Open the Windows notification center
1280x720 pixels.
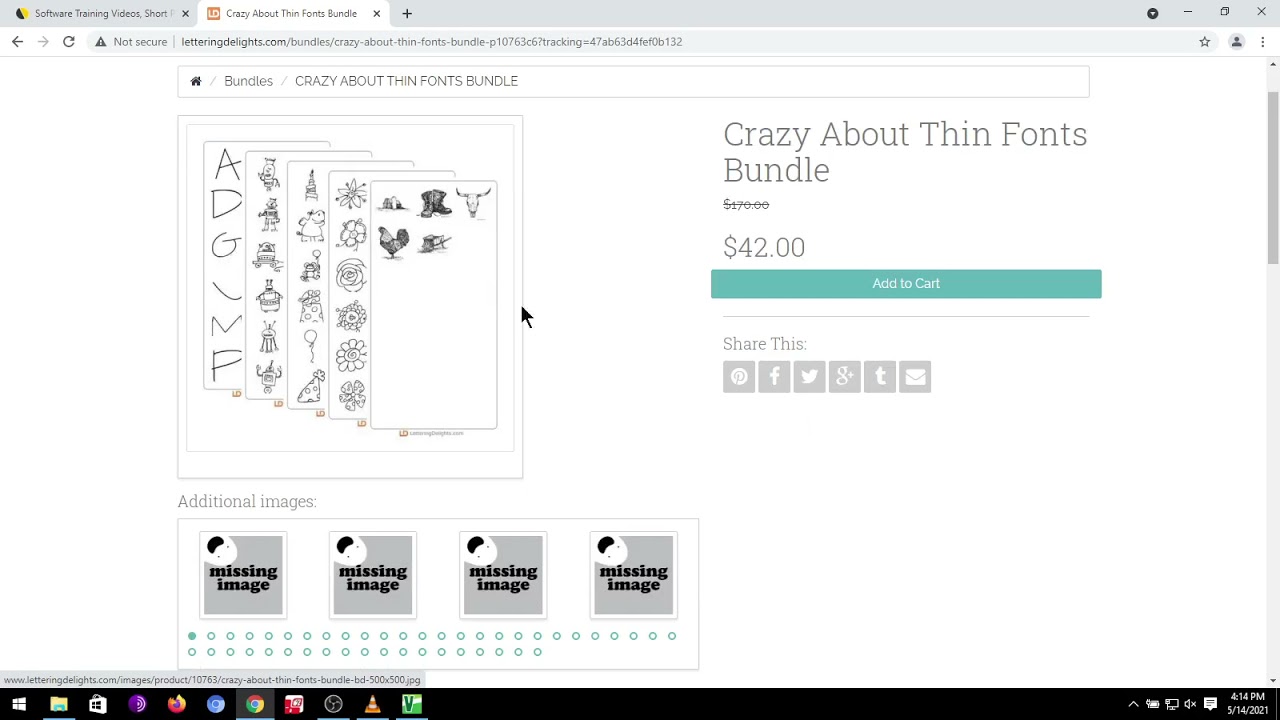[1210, 705]
